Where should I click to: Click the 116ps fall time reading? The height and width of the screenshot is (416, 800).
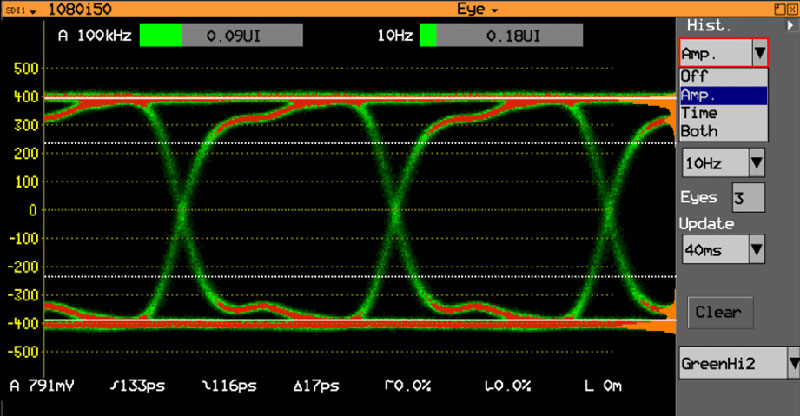point(229,386)
